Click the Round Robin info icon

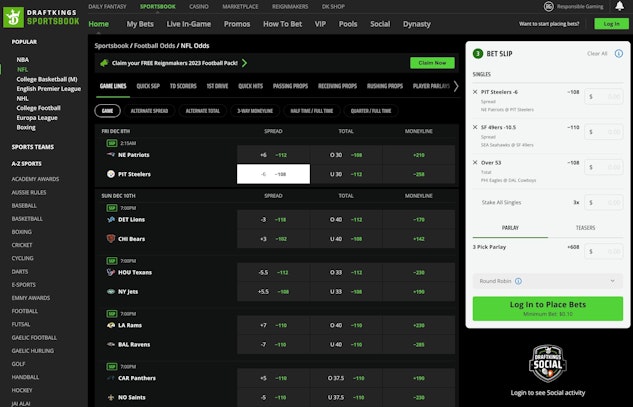tap(518, 281)
